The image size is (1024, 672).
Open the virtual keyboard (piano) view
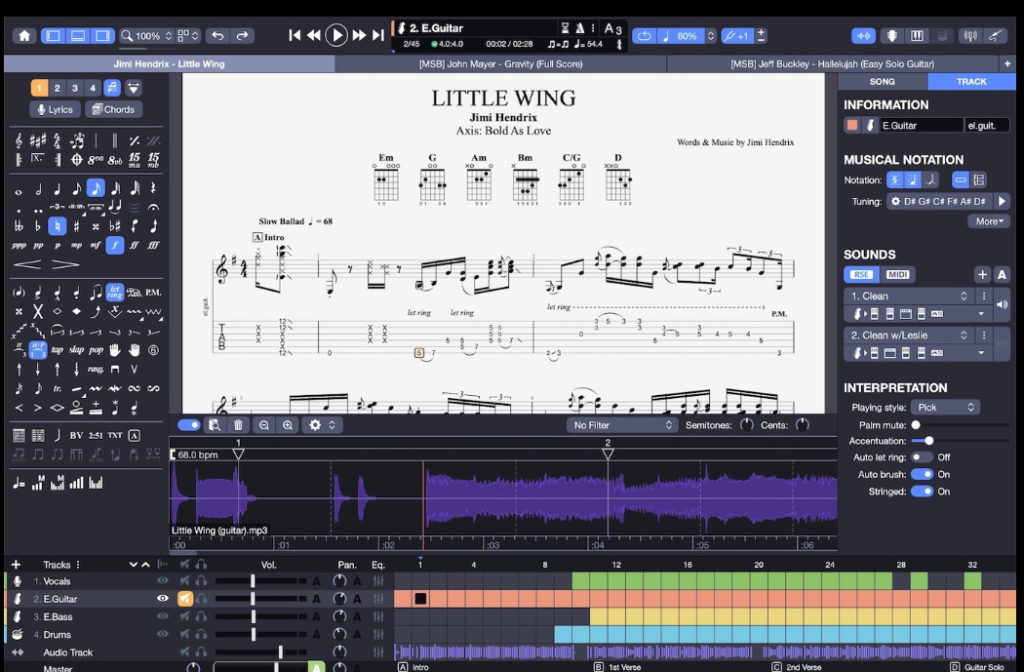coord(916,36)
